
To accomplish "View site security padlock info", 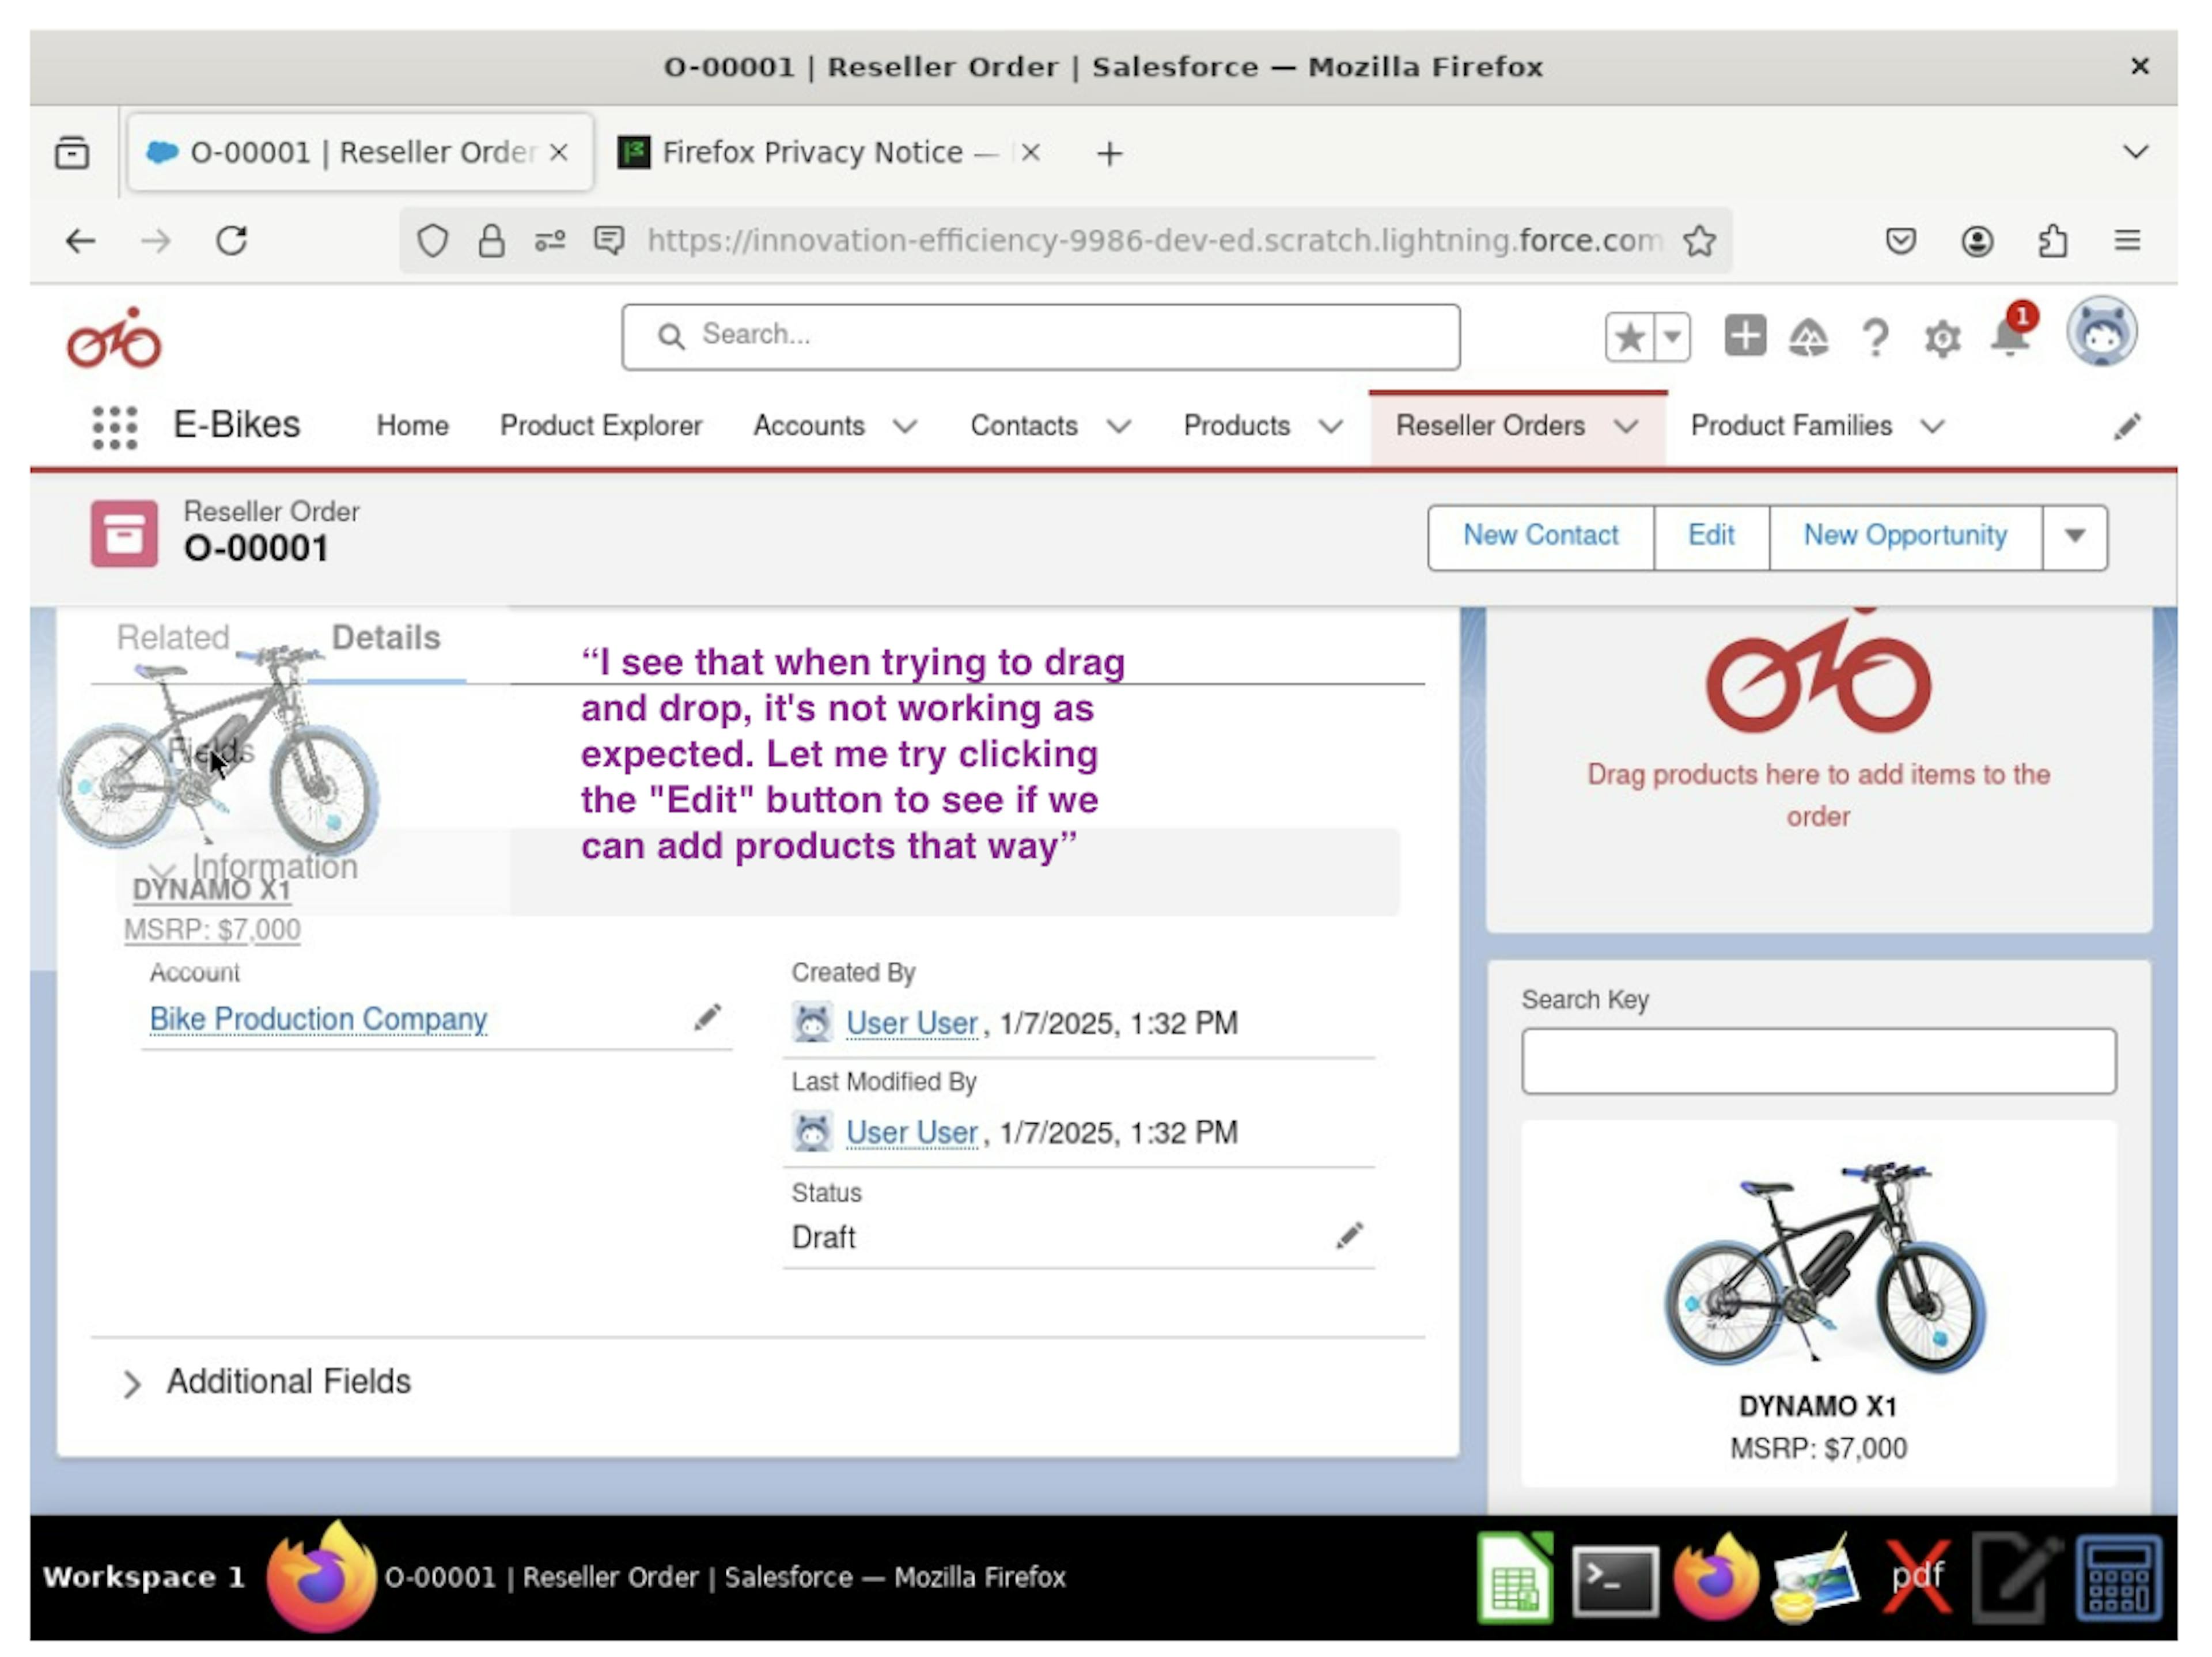I will tap(491, 241).
